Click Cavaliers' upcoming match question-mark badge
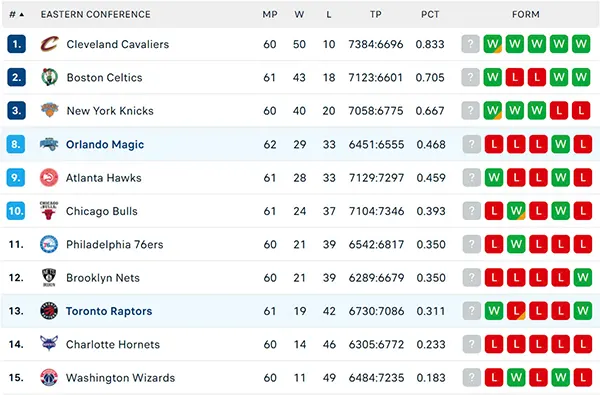The image size is (600, 395). [471, 44]
